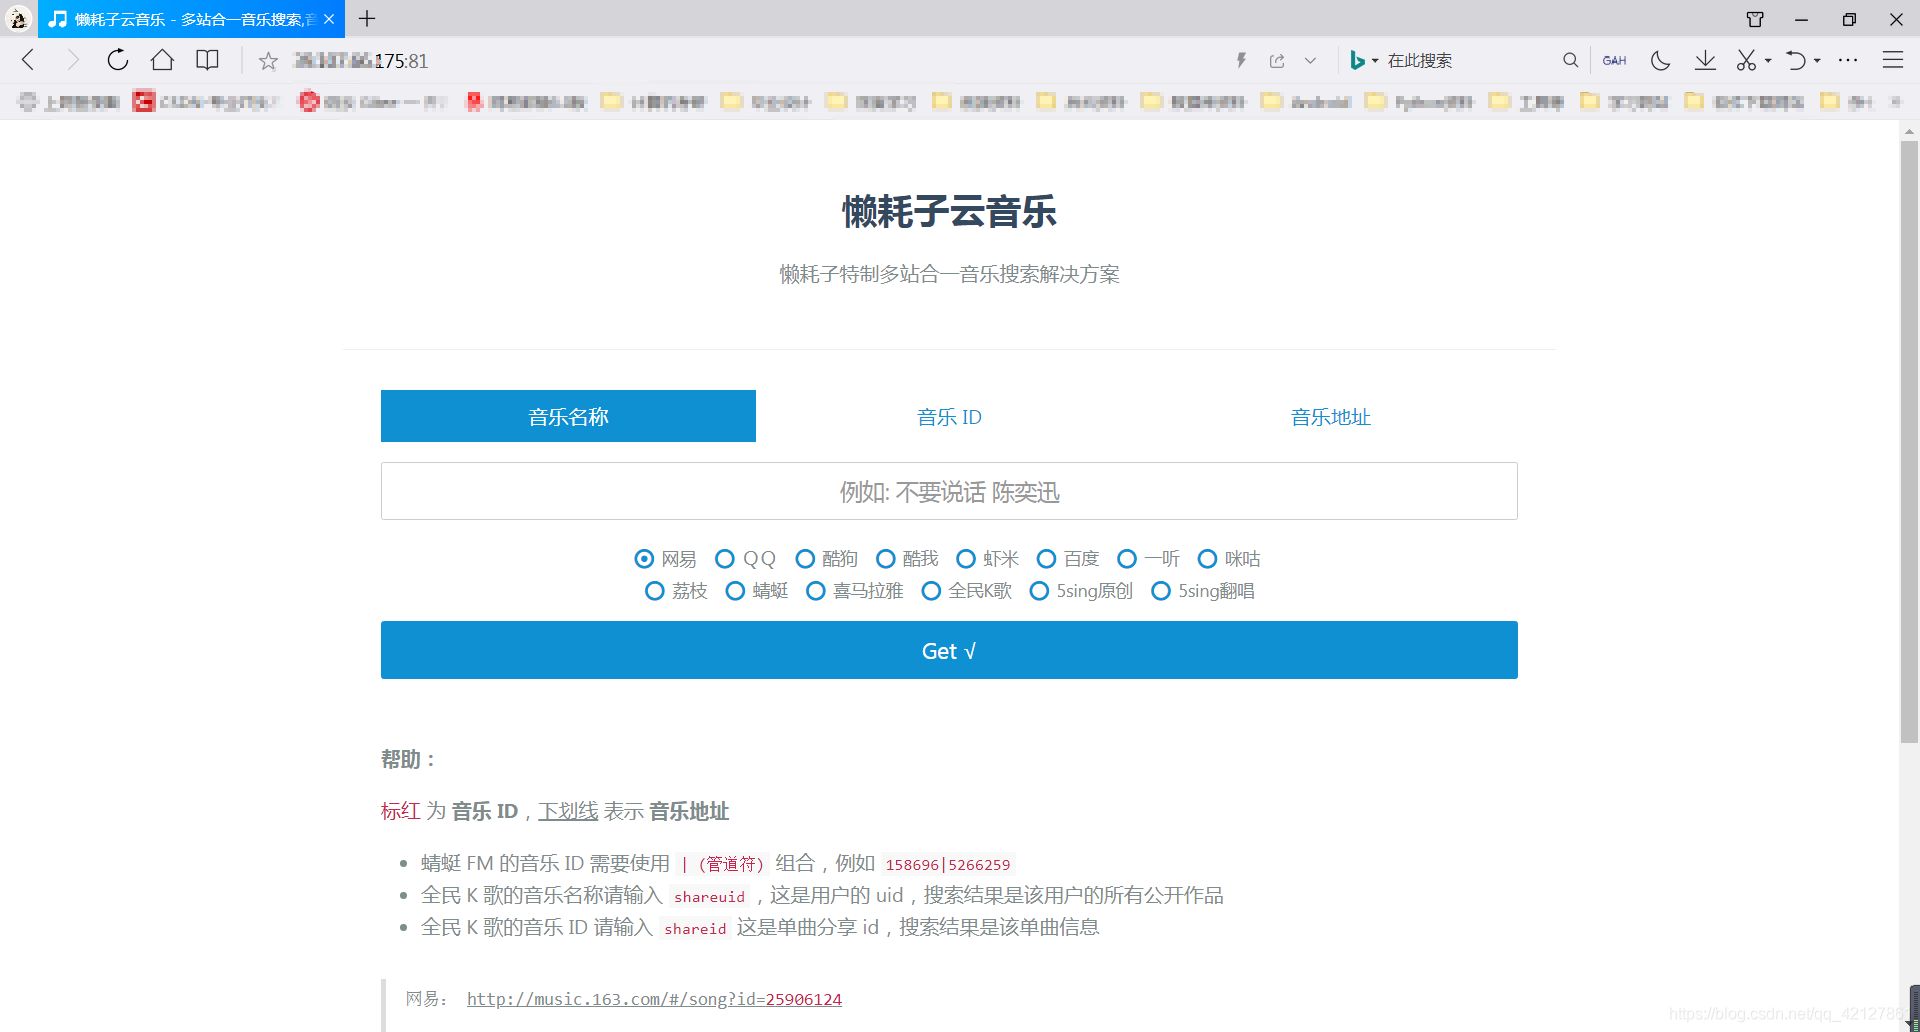Select the 5sing翻唱 radio button
The height and width of the screenshot is (1032, 1920).
[1161, 591]
